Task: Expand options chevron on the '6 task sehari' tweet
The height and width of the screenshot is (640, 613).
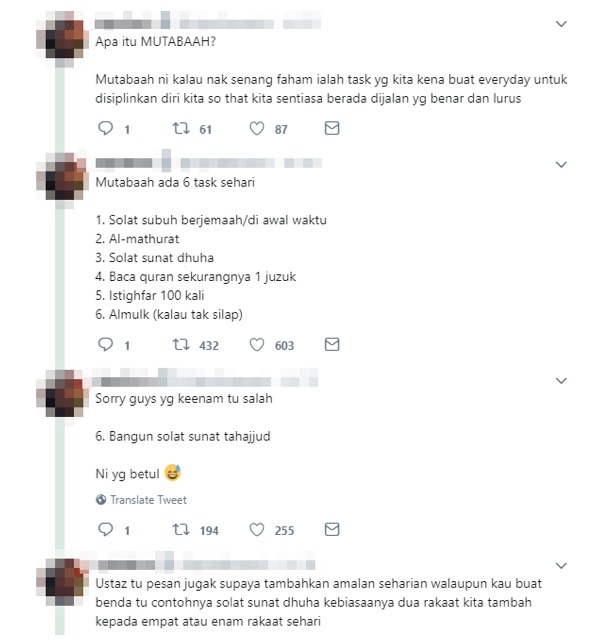Action: [562, 165]
